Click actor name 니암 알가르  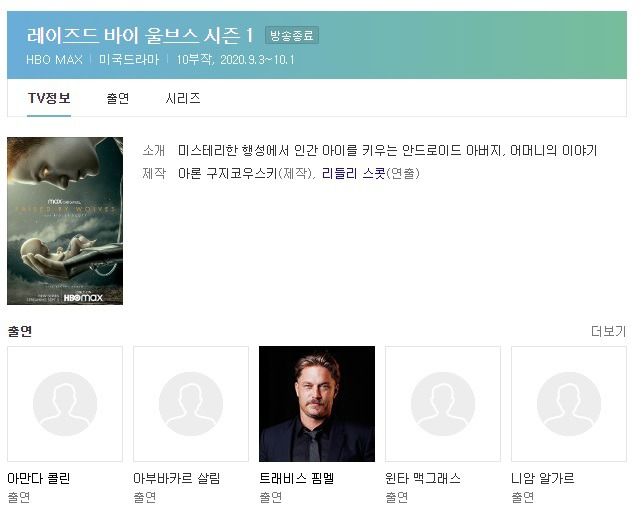click(x=542, y=478)
